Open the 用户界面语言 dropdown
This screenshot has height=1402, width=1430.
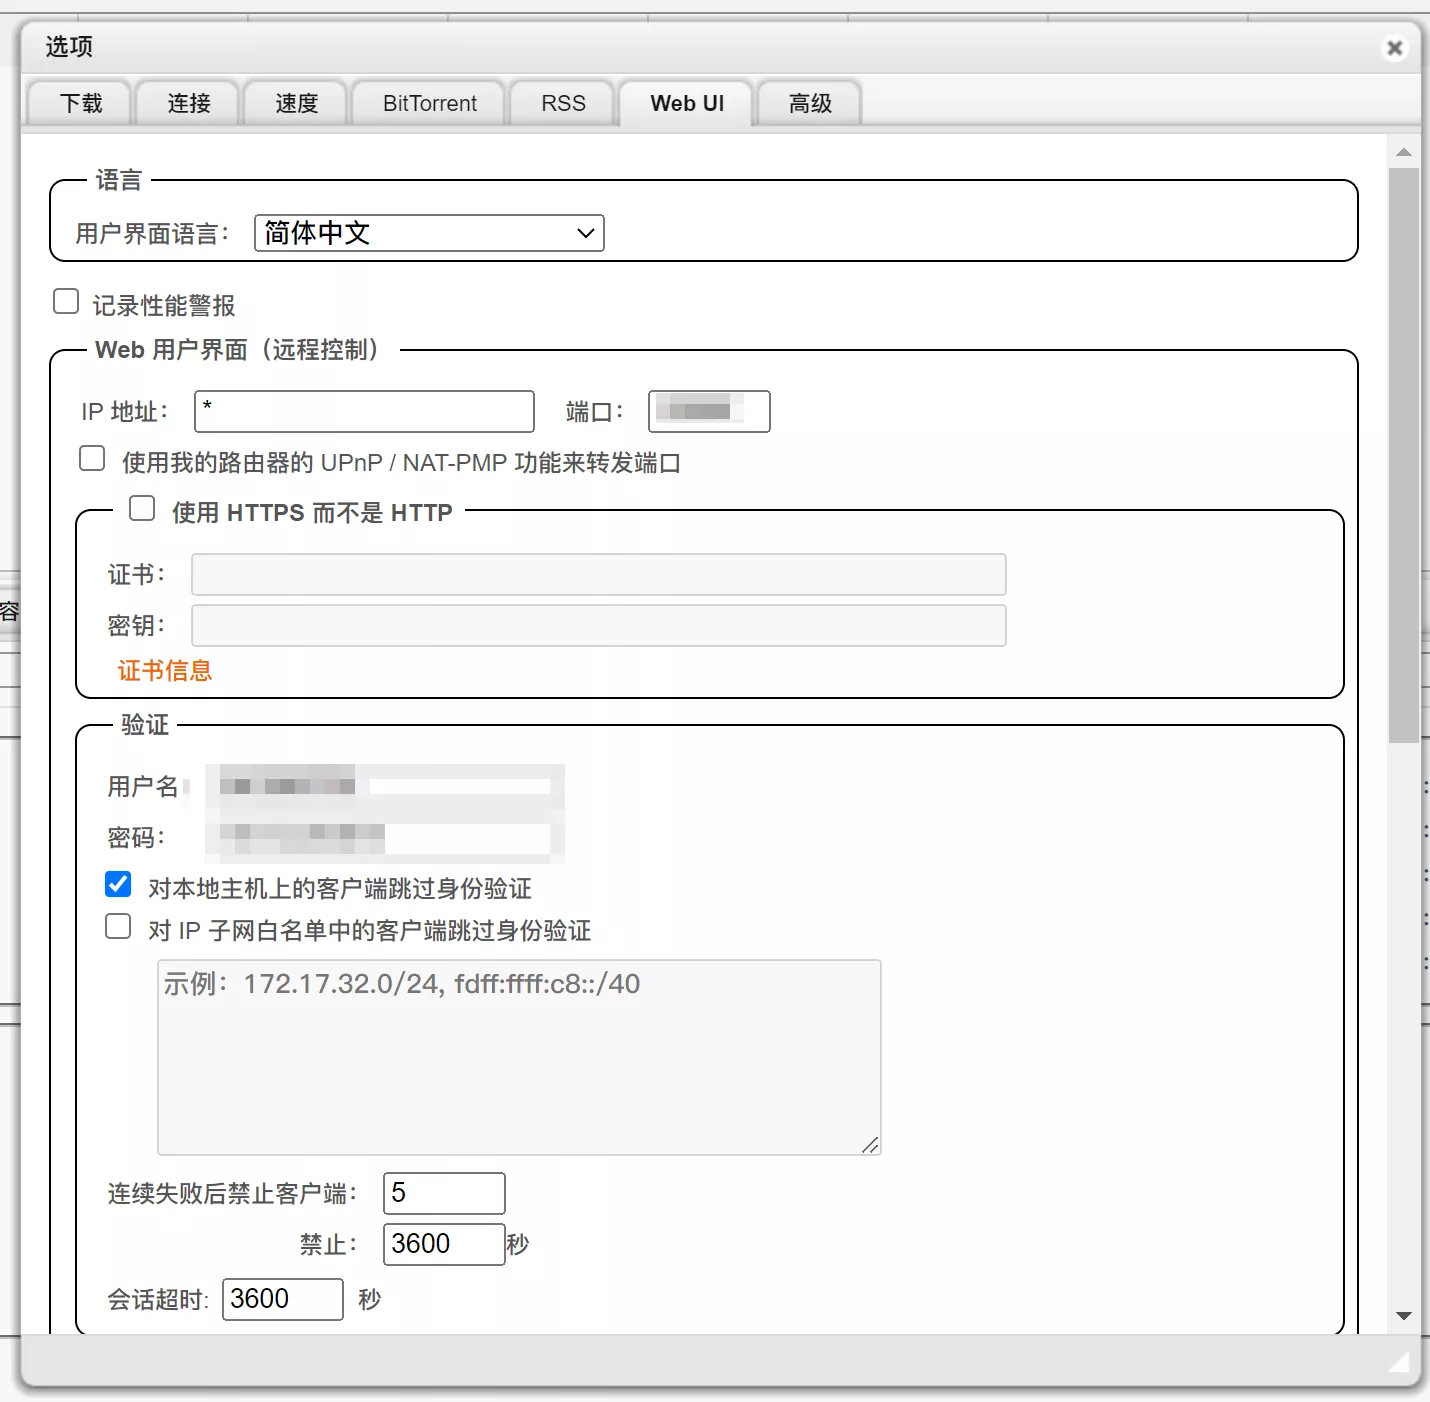click(x=428, y=233)
